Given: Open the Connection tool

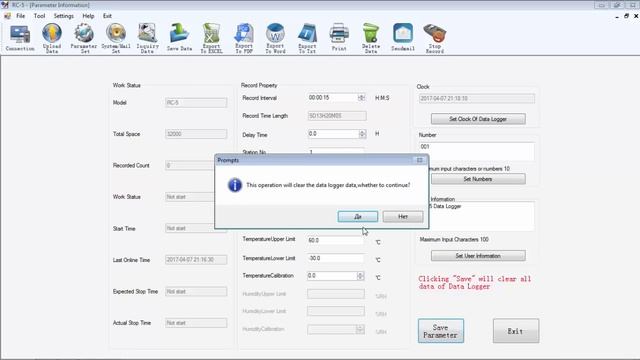Looking at the screenshot, I should (20, 38).
